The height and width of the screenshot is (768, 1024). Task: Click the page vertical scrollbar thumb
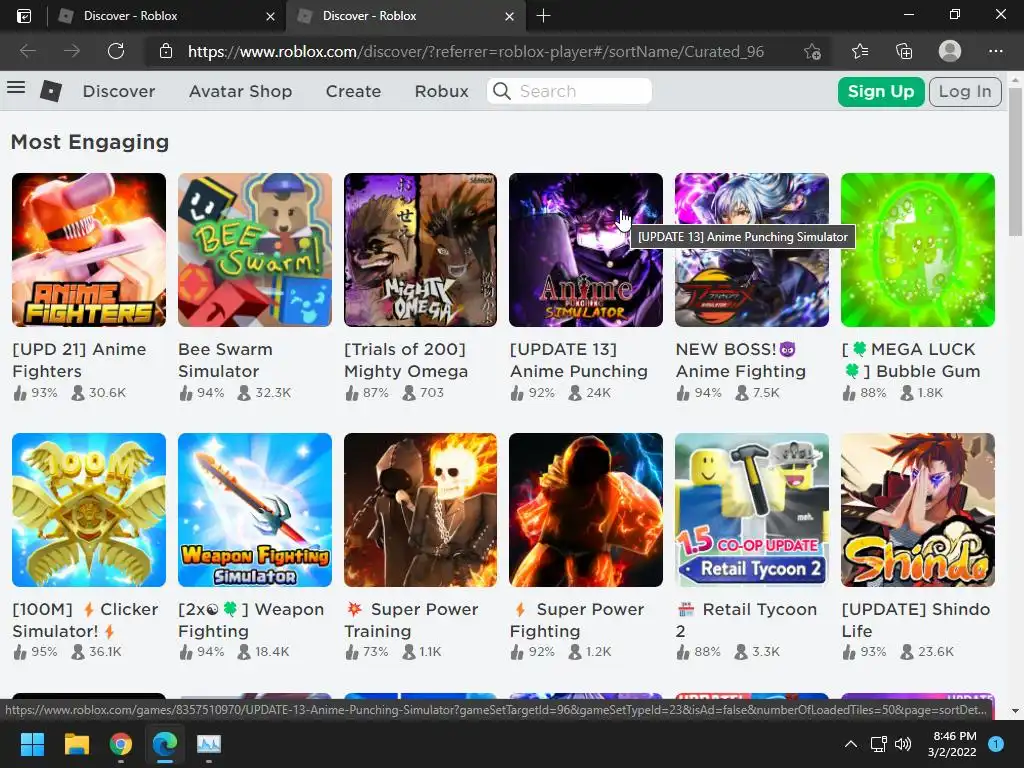pyautogui.click(x=1015, y=161)
